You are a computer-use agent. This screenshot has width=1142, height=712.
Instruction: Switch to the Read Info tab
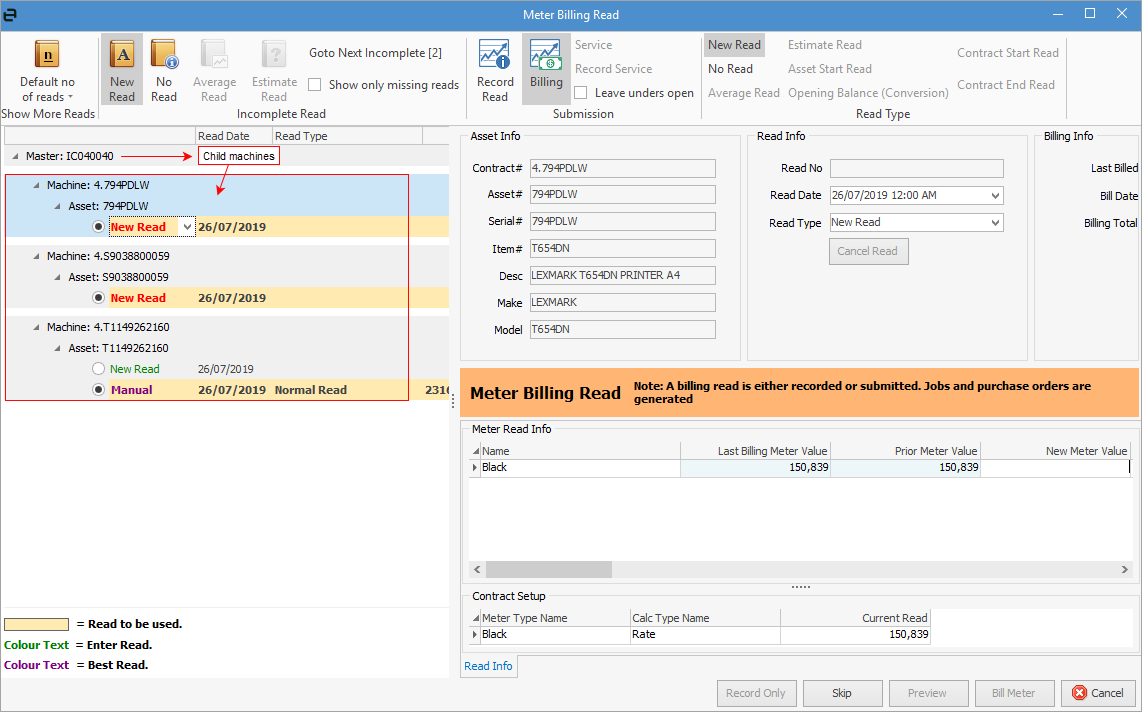[488, 665]
